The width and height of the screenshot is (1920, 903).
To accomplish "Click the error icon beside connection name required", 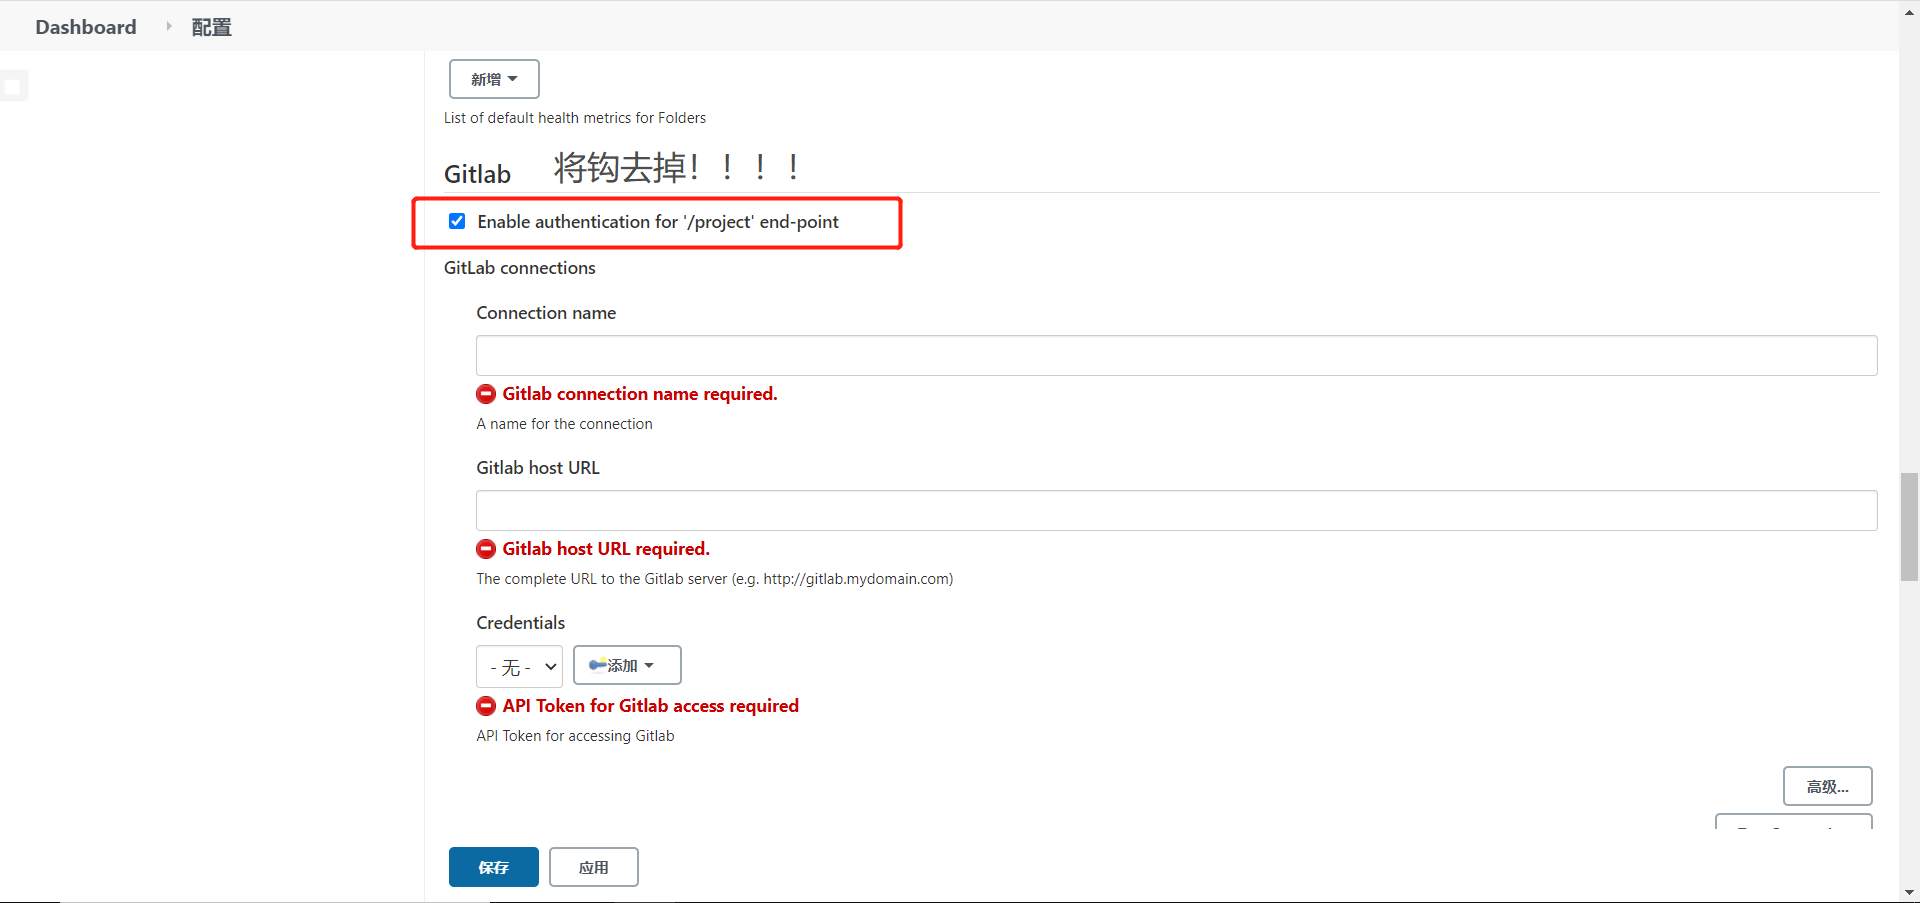I will tap(486, 394).
